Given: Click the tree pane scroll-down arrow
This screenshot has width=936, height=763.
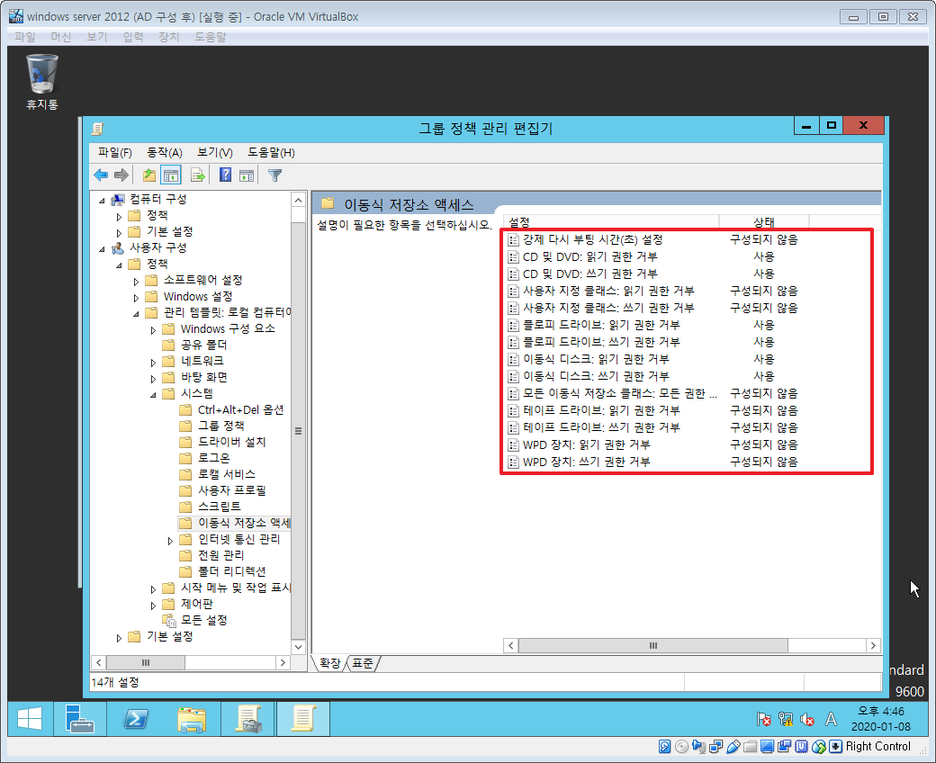Looking at the screenshot, I should [x=298, y=647].
